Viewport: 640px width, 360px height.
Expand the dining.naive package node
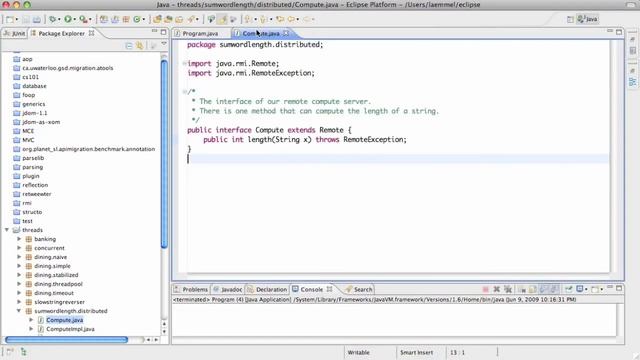19,257
